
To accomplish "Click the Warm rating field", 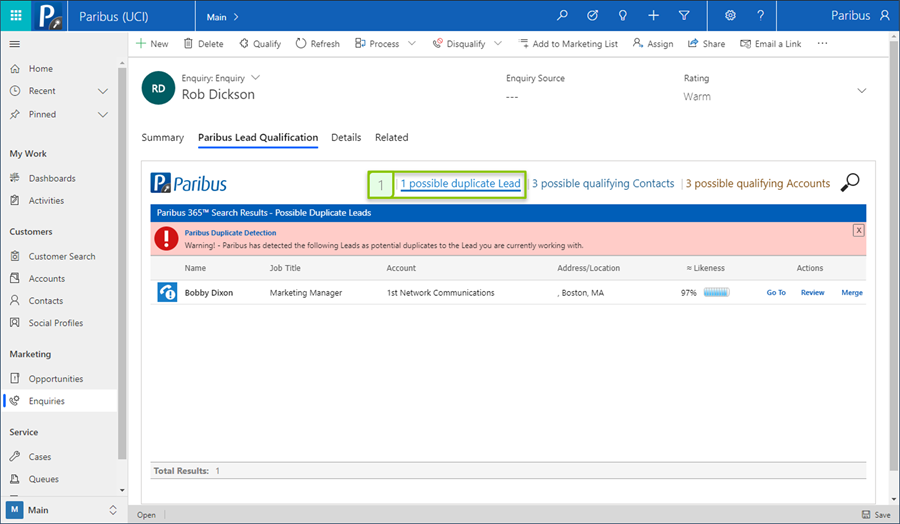I will tap(697, 96).
